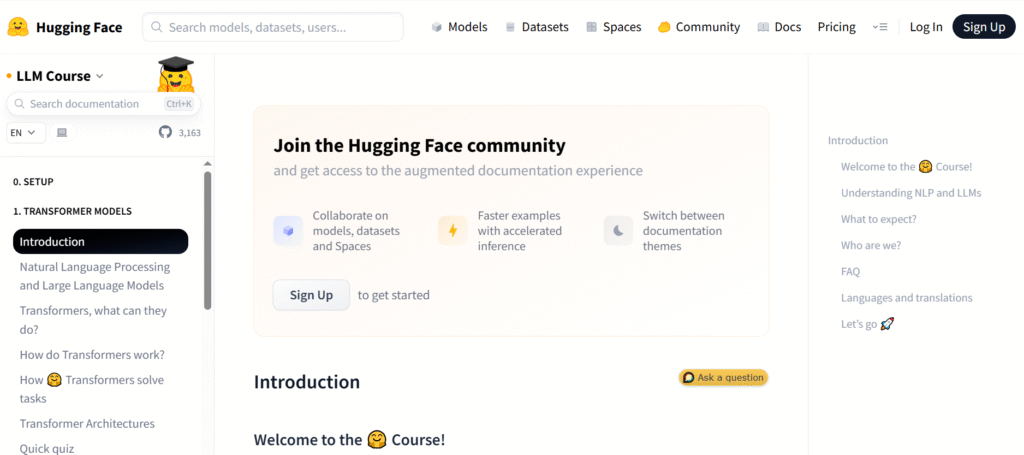
Task: Click the Sign Up button in community banner
Action: click(x=312, y=295)
